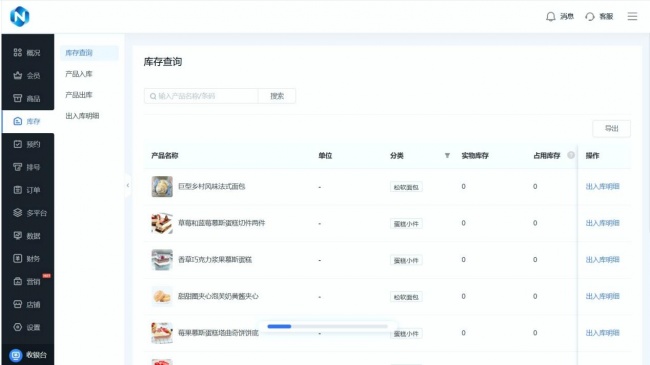This screenshot has width=650, height=365.
Task: Open the 设置 settings gear icon
Action: 17,327
